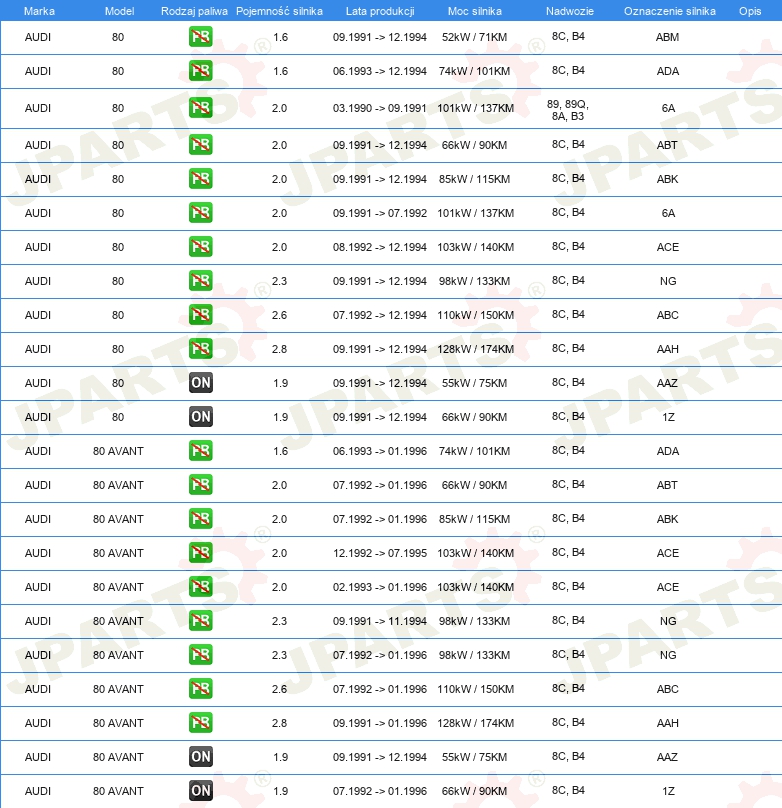Select the Model column header
Viewport: 782px width, 808px height.
(x=120, y=11)
